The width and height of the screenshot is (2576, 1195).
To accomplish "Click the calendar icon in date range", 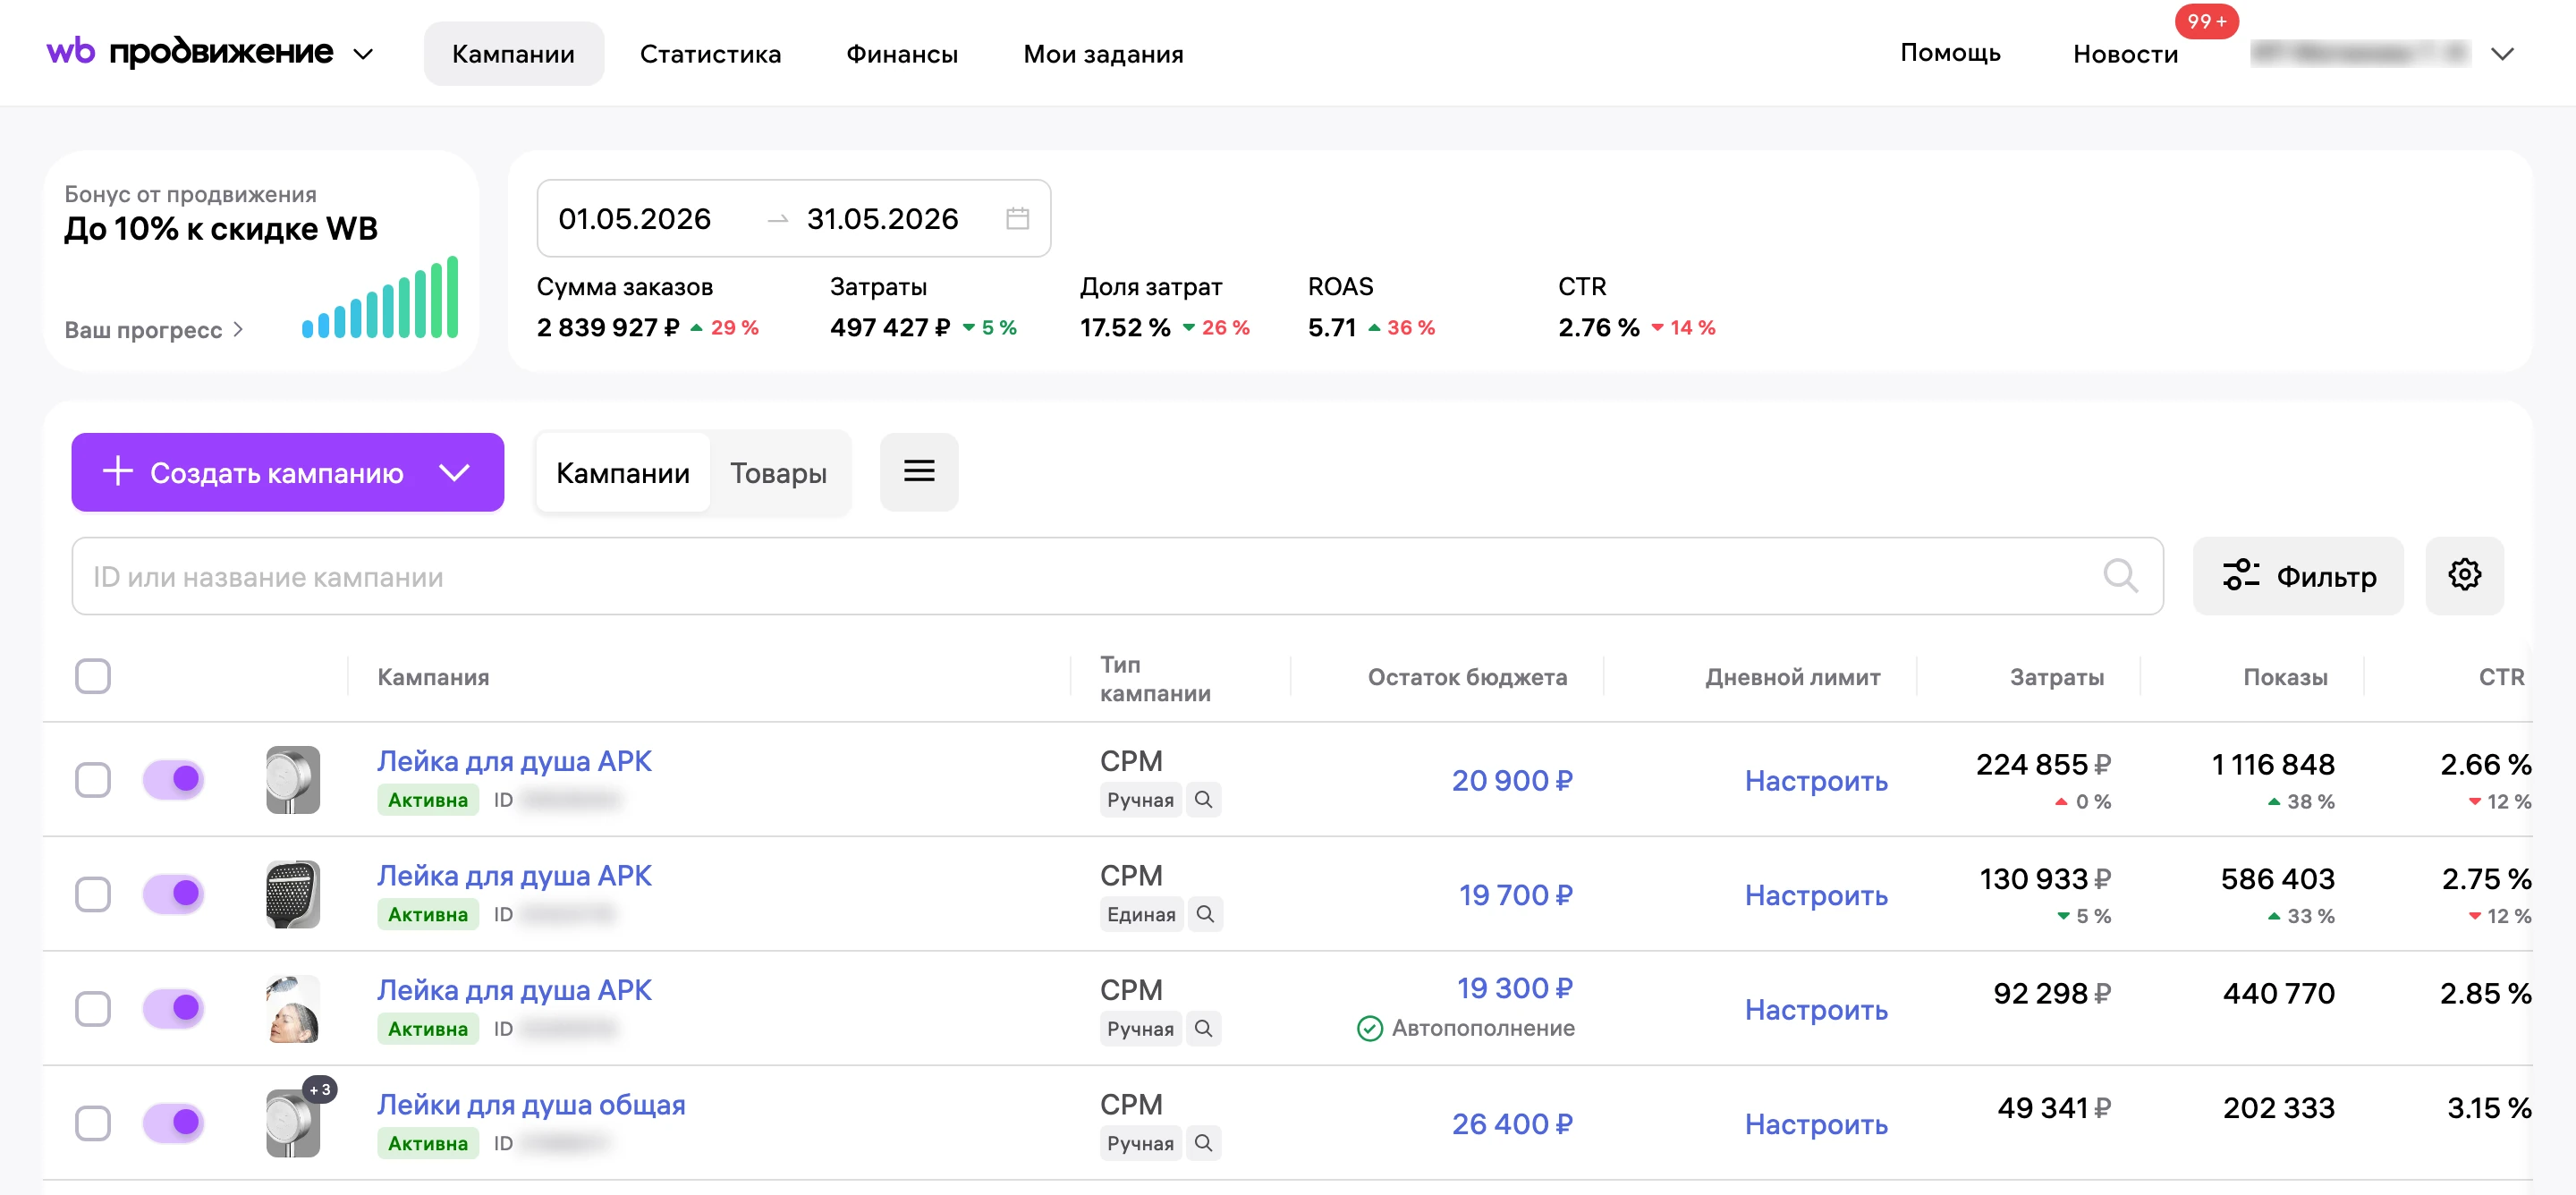I will point(1017,218).
